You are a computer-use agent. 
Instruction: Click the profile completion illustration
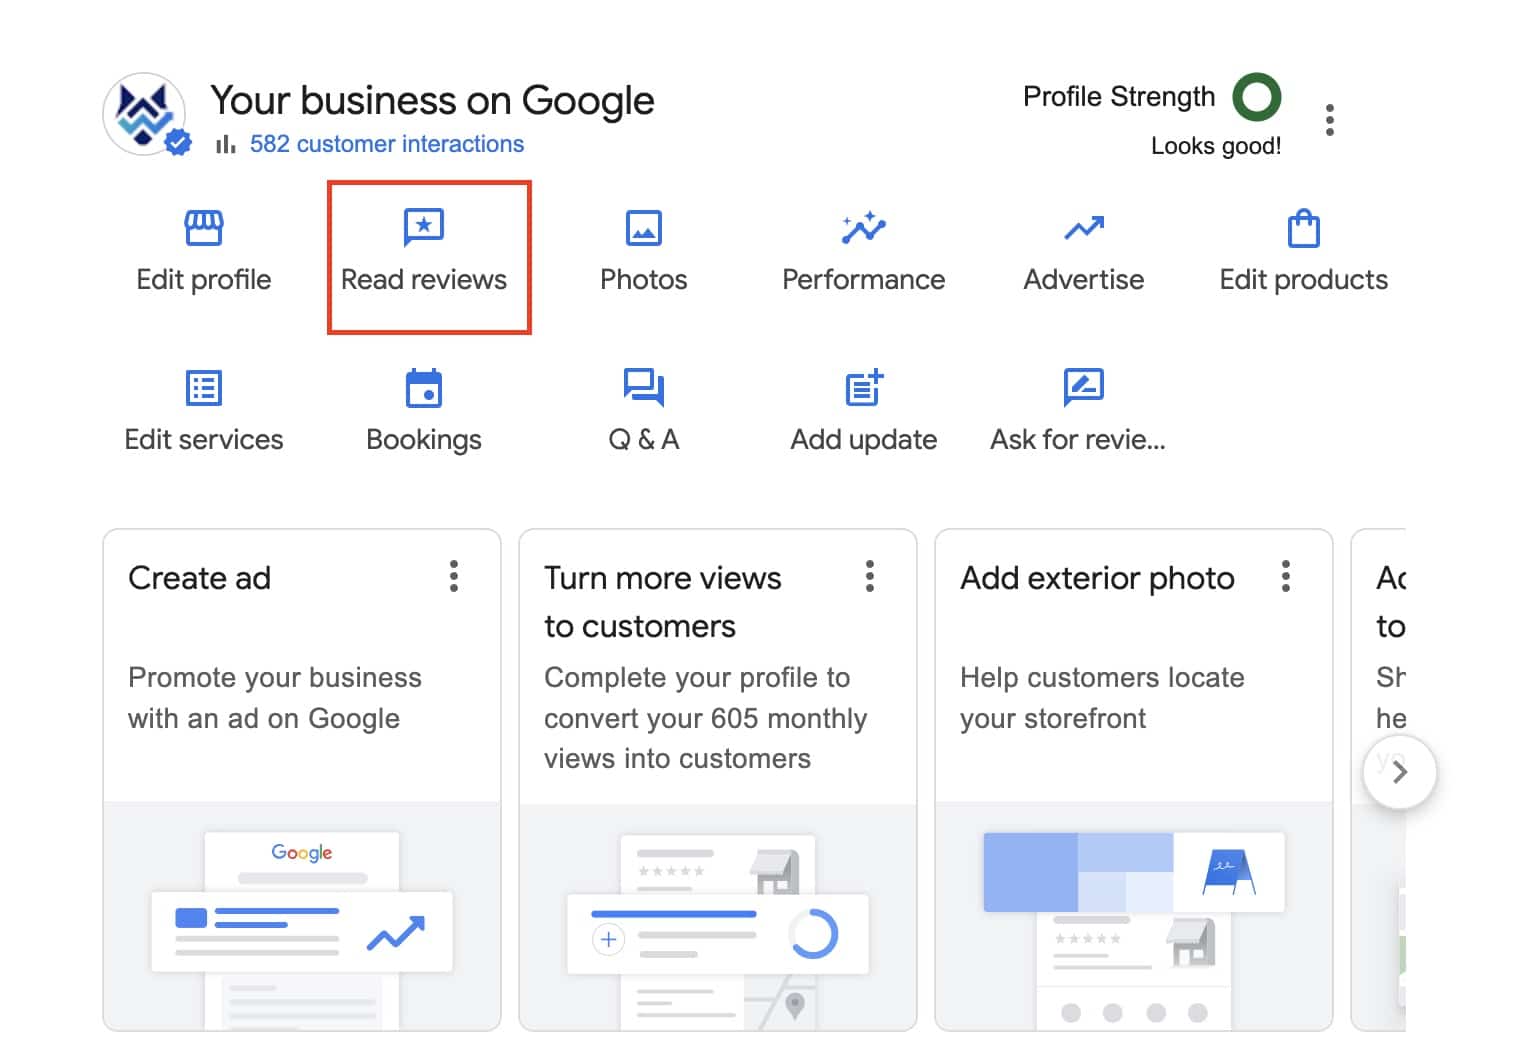(x=718, y=916)
